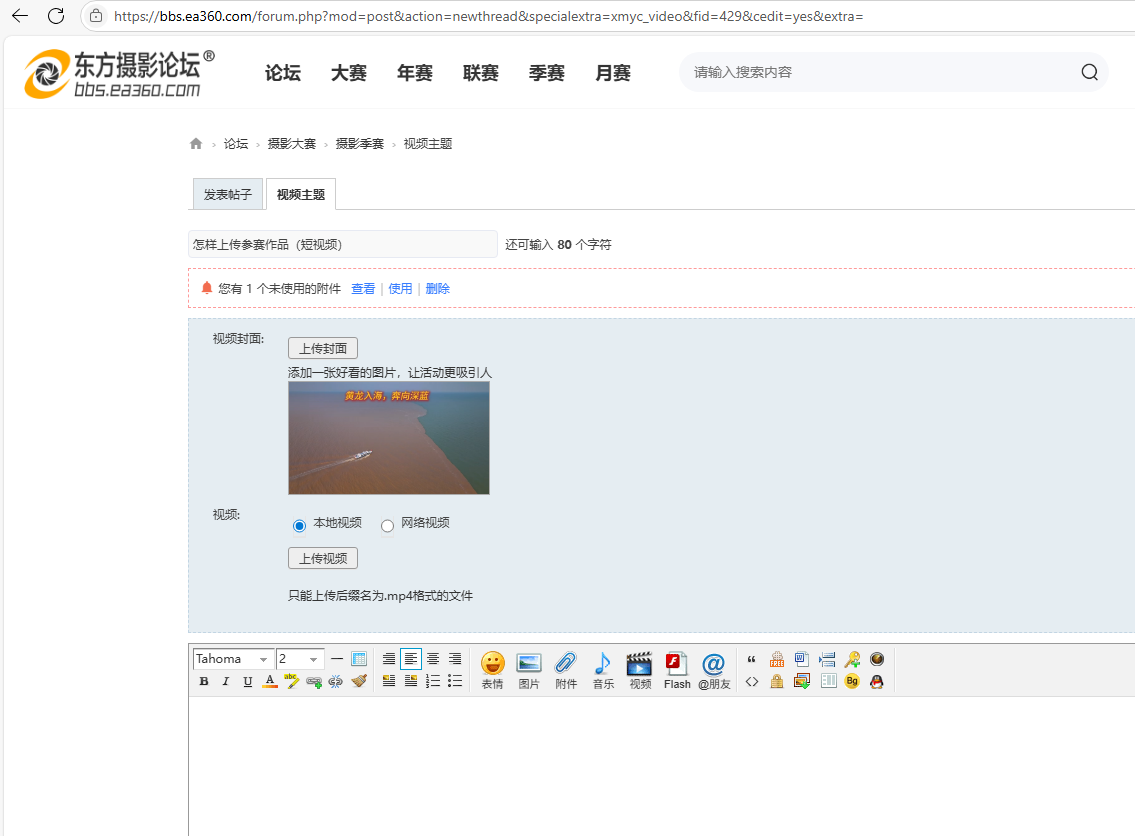Download remote images icon
Viewport: 1135px width, 836px height.
(x=801, y=681)
